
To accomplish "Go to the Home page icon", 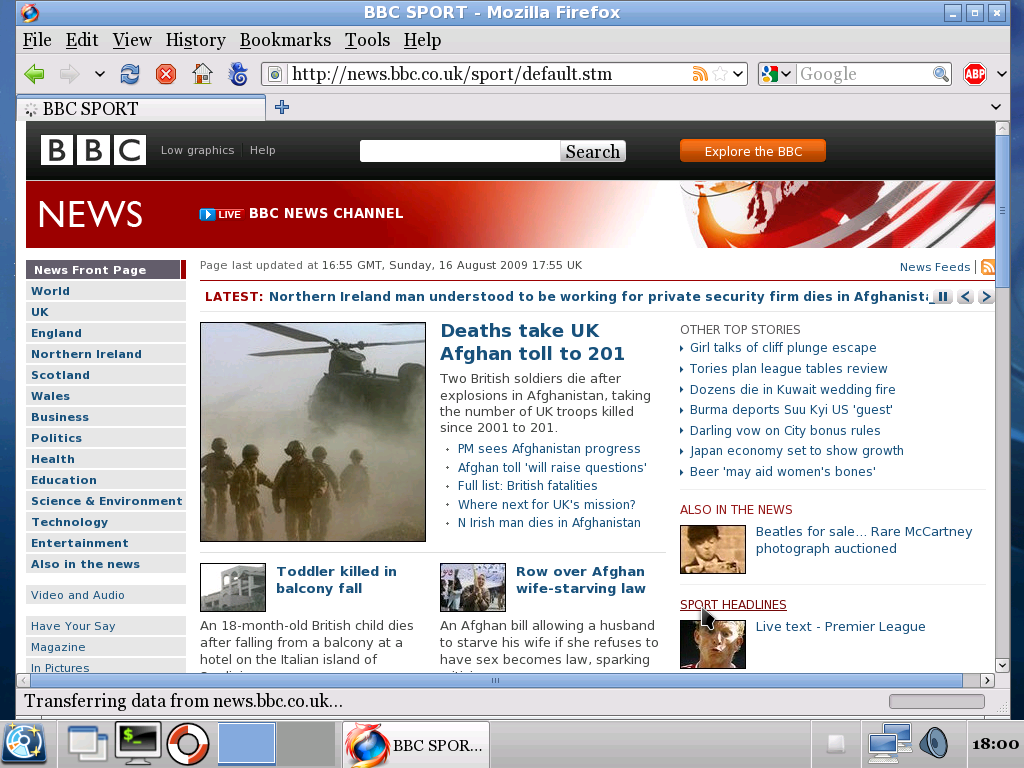I will pos(202,74).
